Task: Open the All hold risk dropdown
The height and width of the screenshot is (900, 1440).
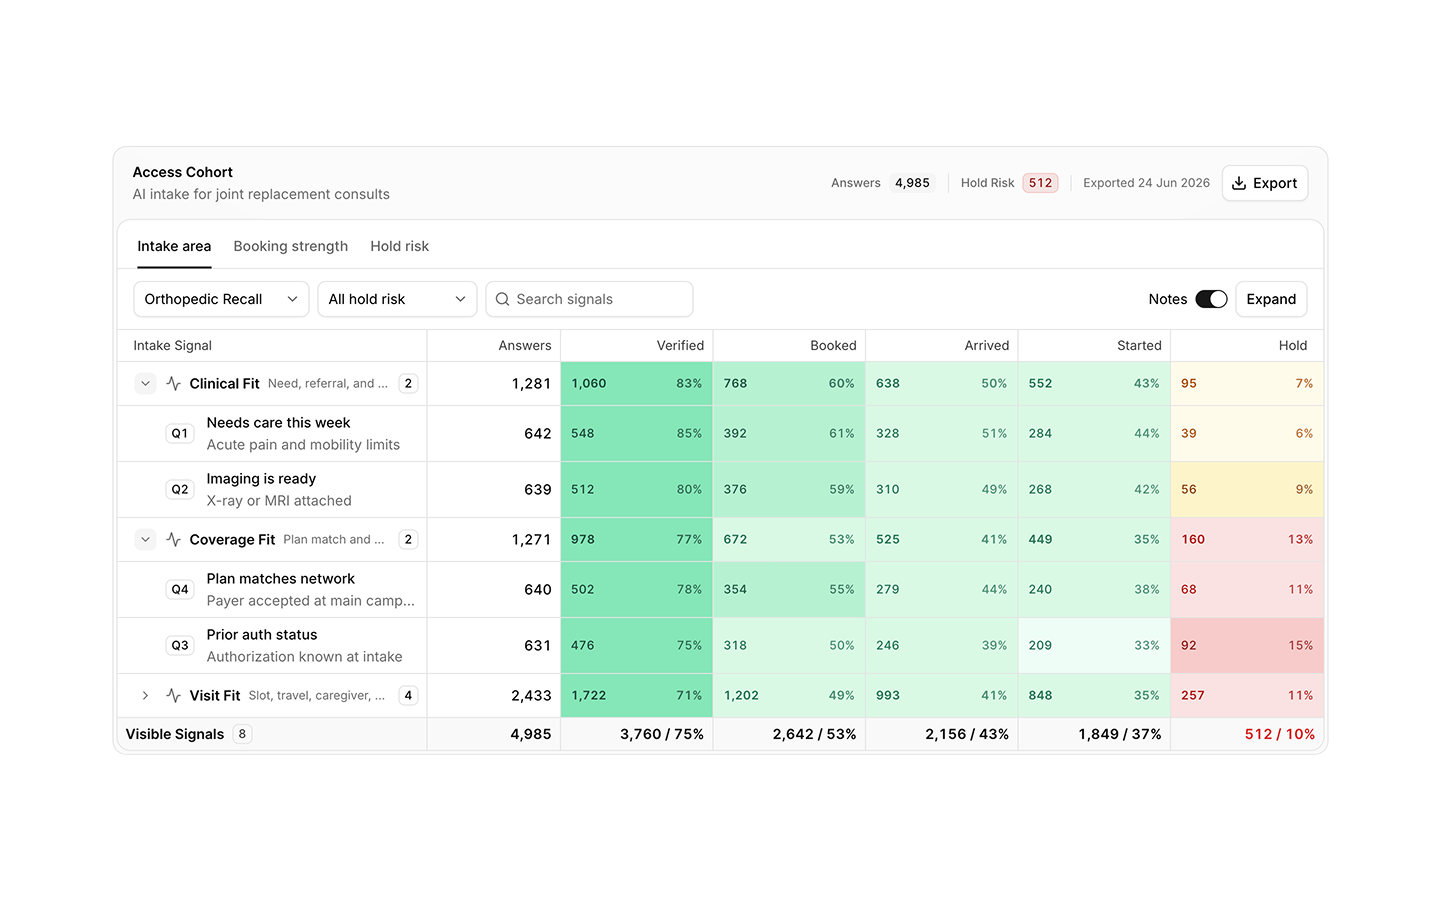Action: (397, 299)
